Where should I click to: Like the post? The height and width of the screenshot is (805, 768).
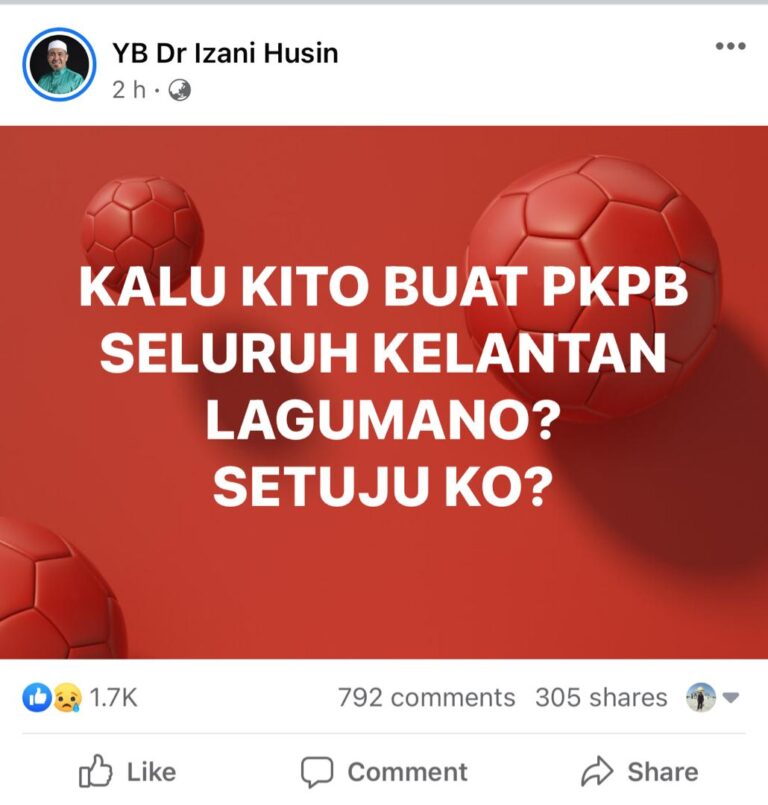(127, 771)
